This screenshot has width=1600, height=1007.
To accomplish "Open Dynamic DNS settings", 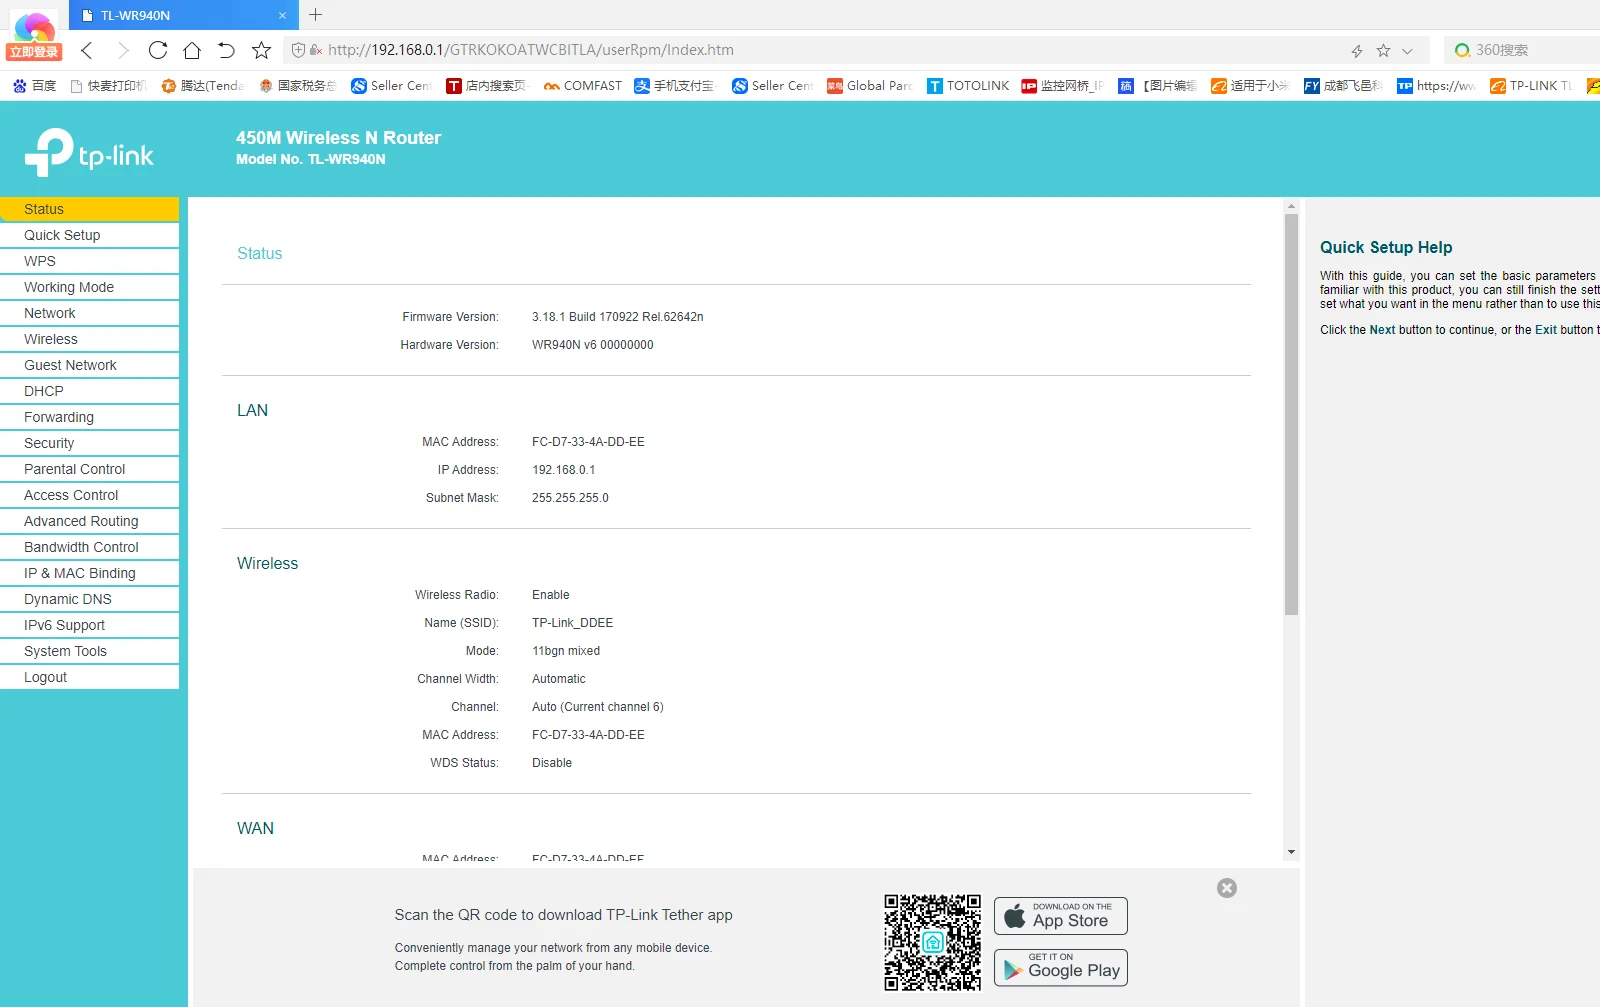I will pos(89,599).
